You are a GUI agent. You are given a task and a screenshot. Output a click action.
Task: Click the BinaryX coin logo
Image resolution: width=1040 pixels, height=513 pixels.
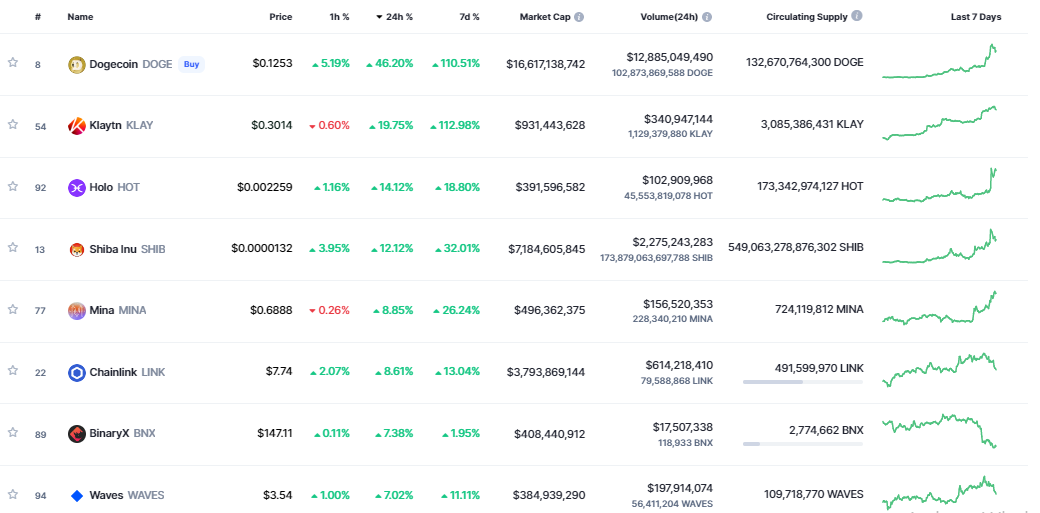coord(77,434)
